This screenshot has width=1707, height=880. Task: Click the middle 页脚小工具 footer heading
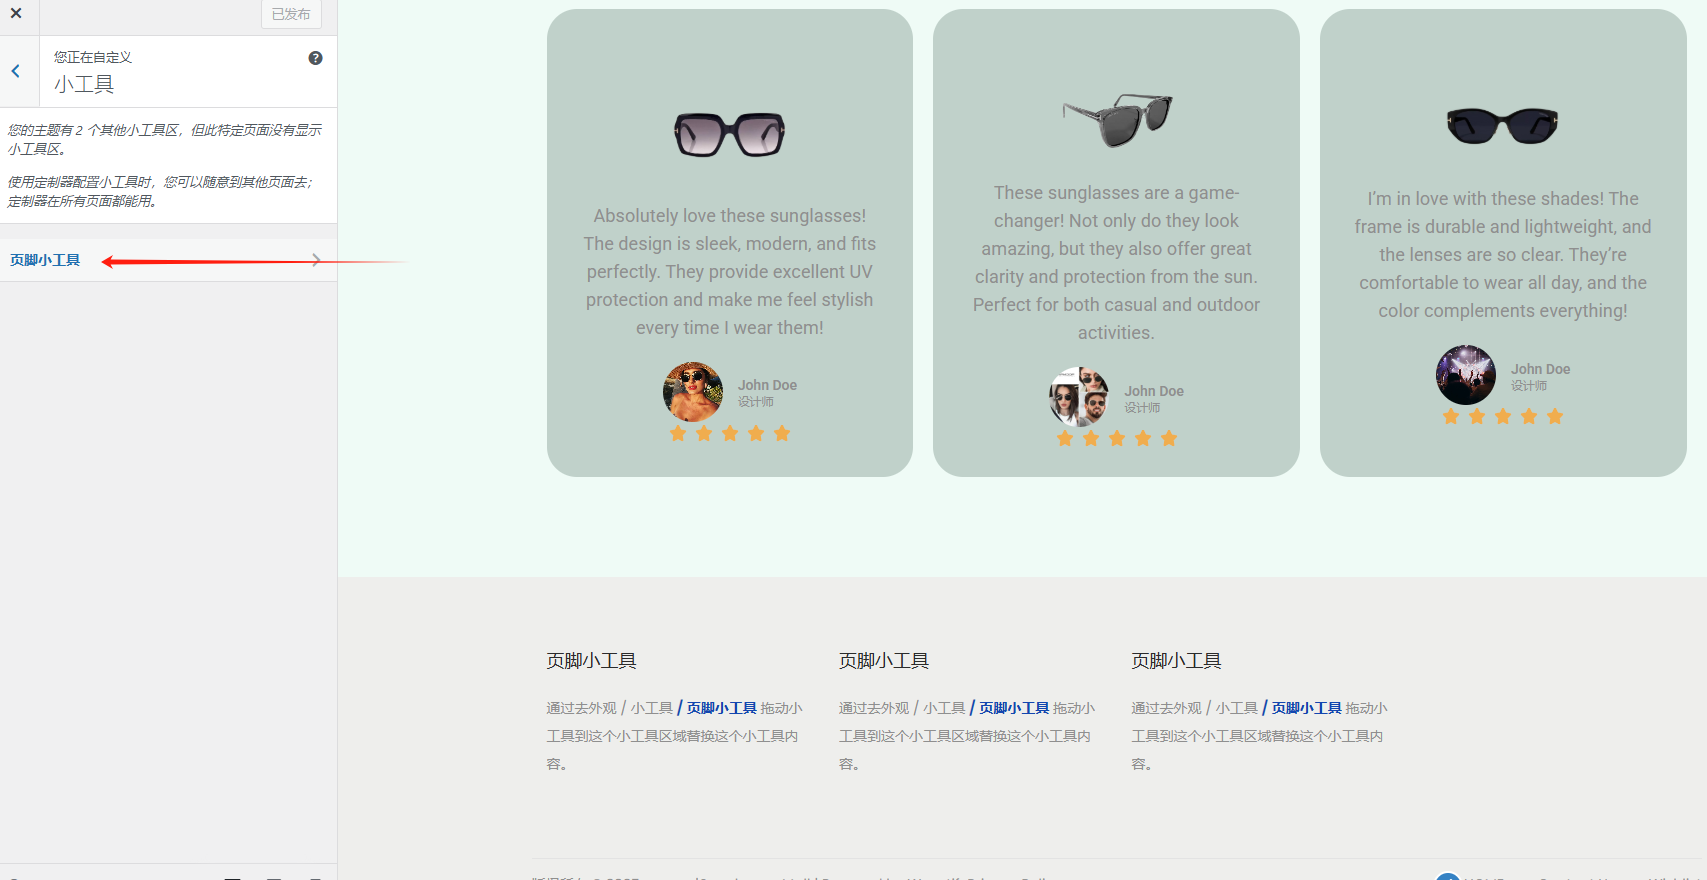point(884,661)
